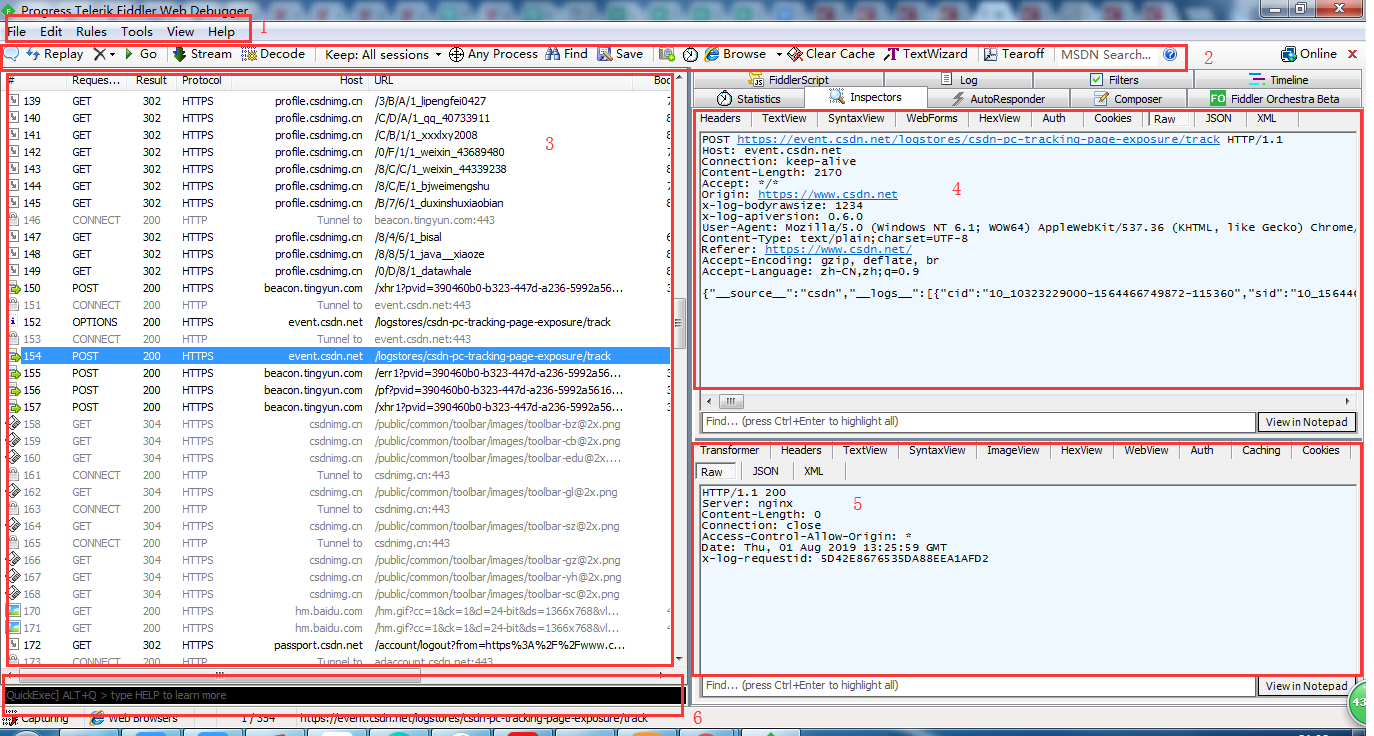This screenshot has height=736, width=1374.
Task: Switch to the Composer tab
Action: coord(1128,98)
